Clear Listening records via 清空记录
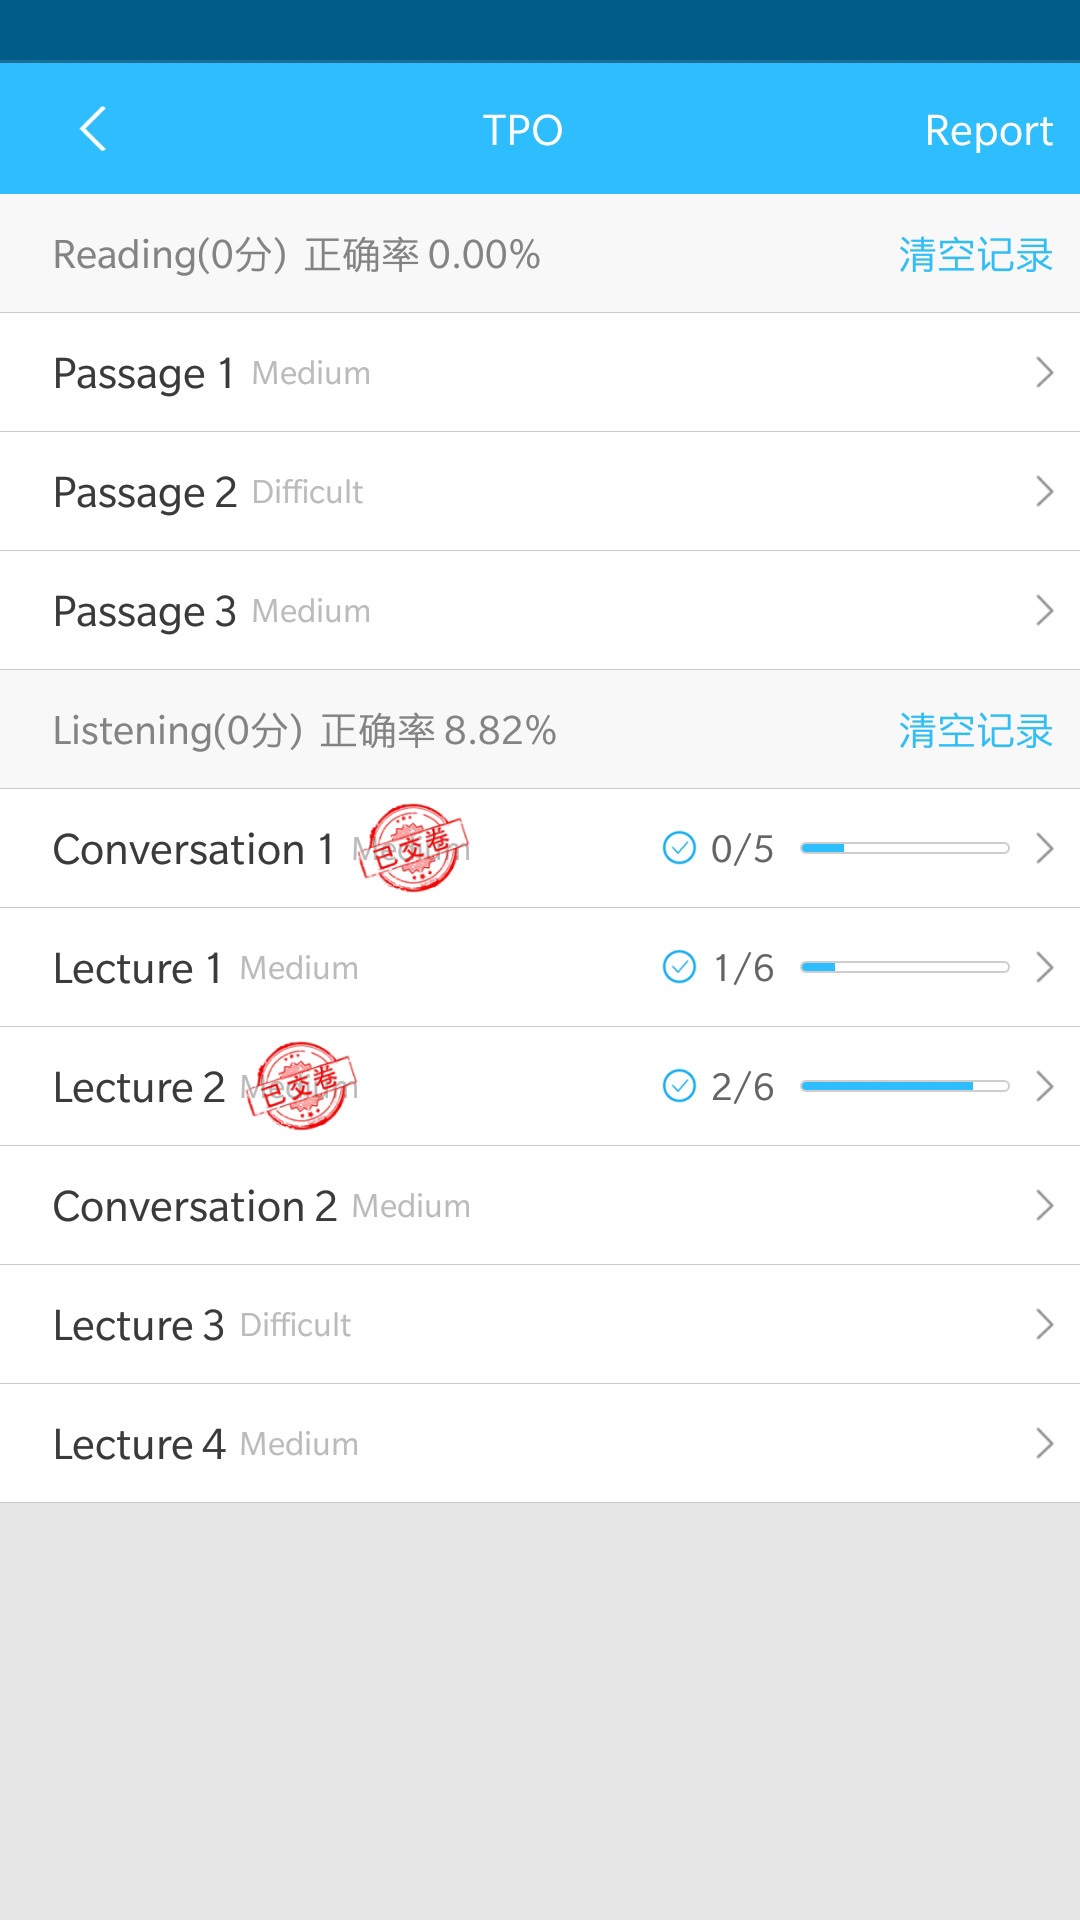 [x=975, y=731]
